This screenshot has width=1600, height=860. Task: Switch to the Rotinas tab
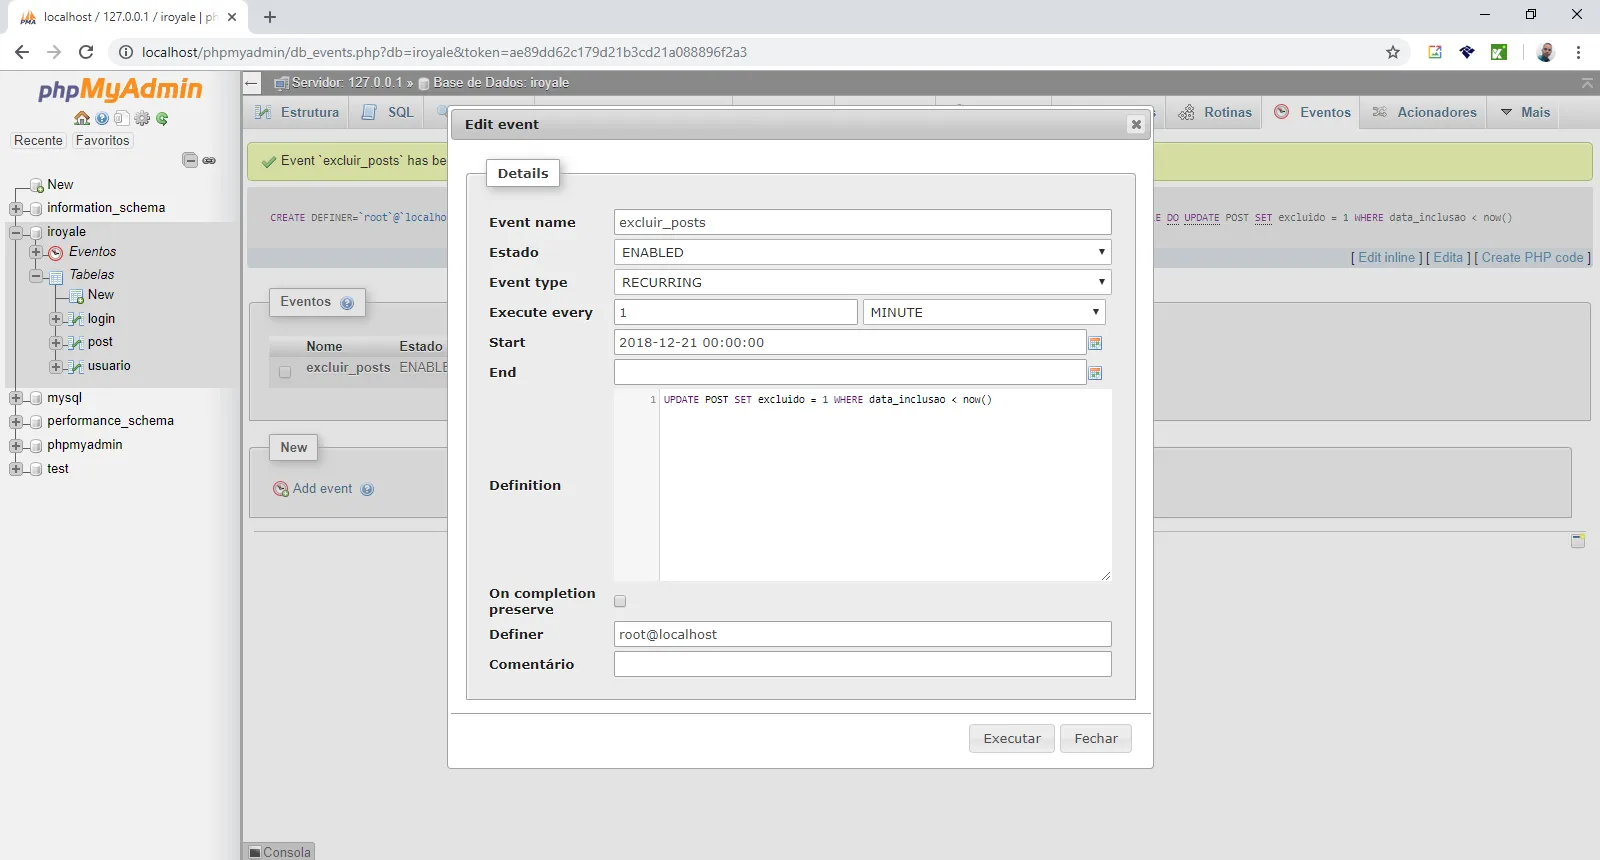[1215, 112]
